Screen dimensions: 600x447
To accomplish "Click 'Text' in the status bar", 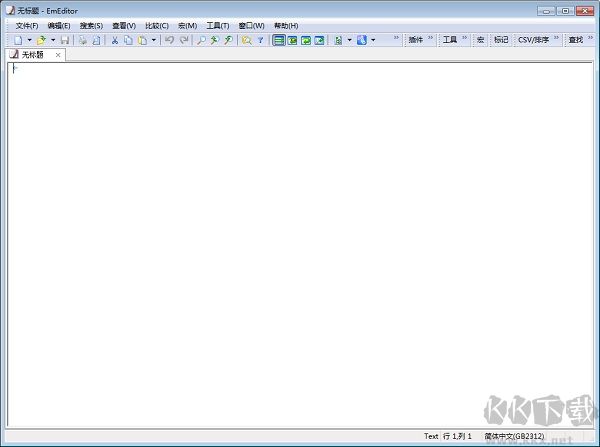I will point(431,436).
